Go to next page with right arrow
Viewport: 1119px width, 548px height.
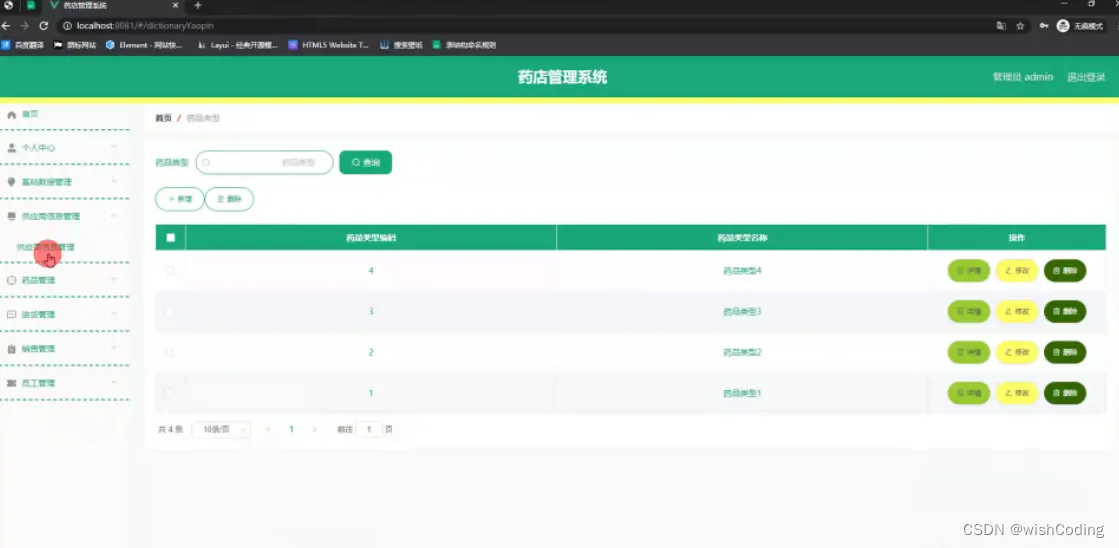pos(314,430)
